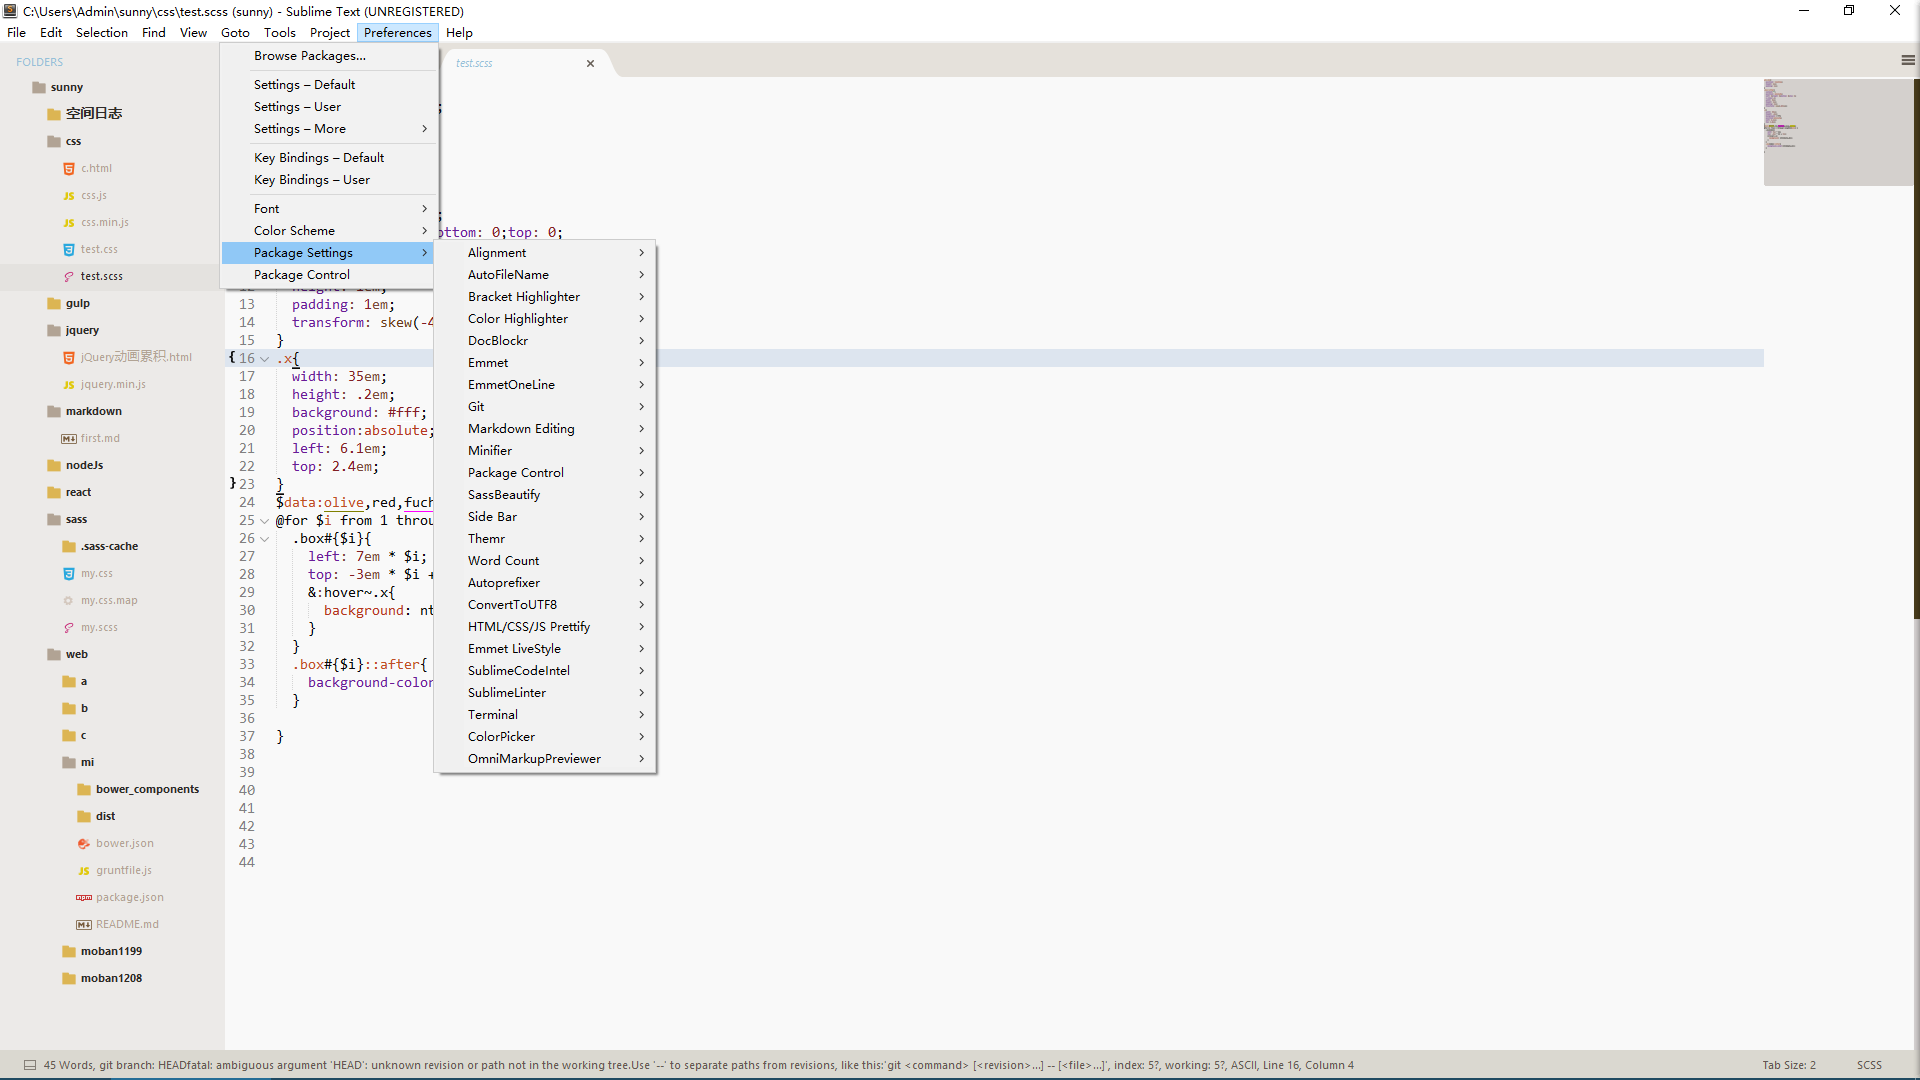Image resolution: width=1920 pixels, height=1080 pixels.
Task: Click the minimap code preview
Action: point(1780,115)
